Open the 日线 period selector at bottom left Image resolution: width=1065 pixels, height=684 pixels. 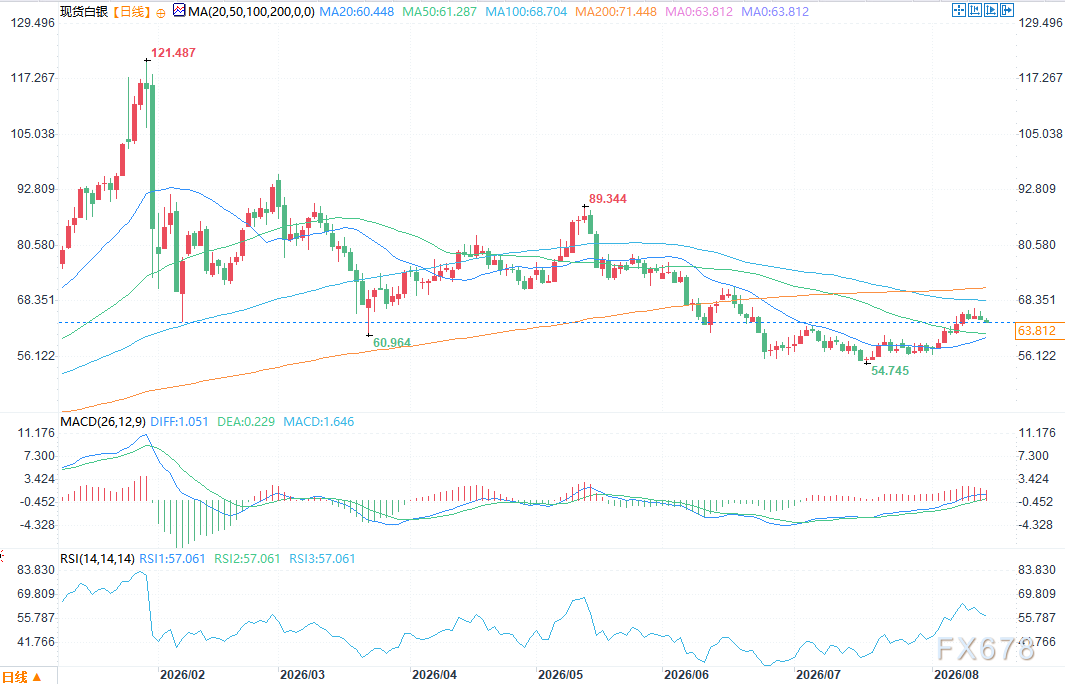[22, 677]
